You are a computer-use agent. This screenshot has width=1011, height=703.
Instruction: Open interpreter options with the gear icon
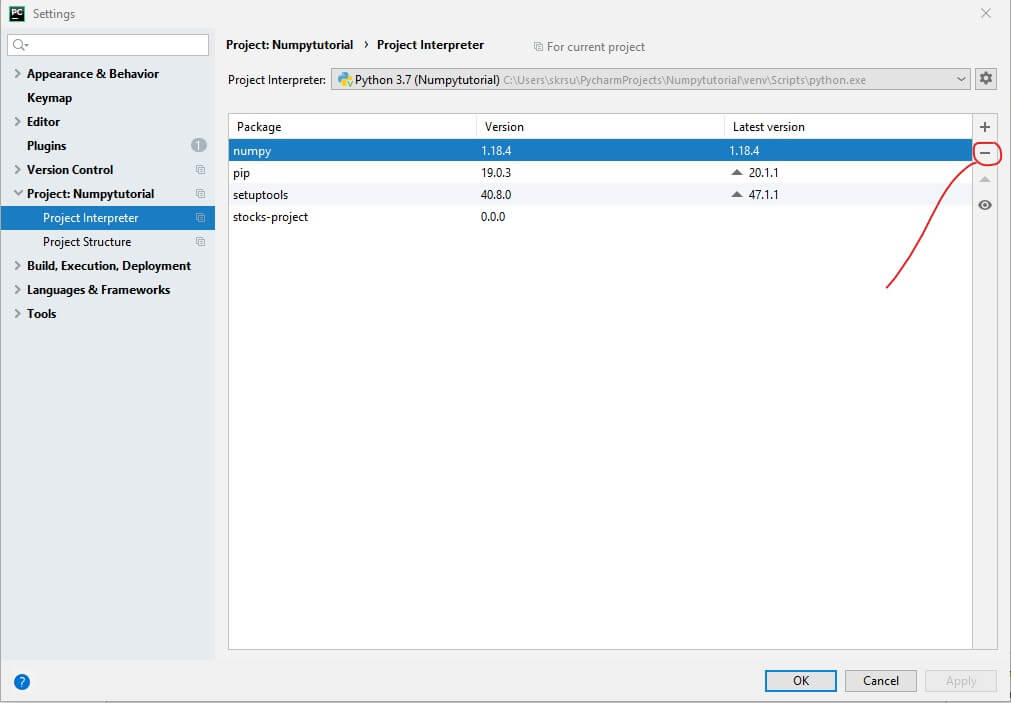[x=986, y=78]
